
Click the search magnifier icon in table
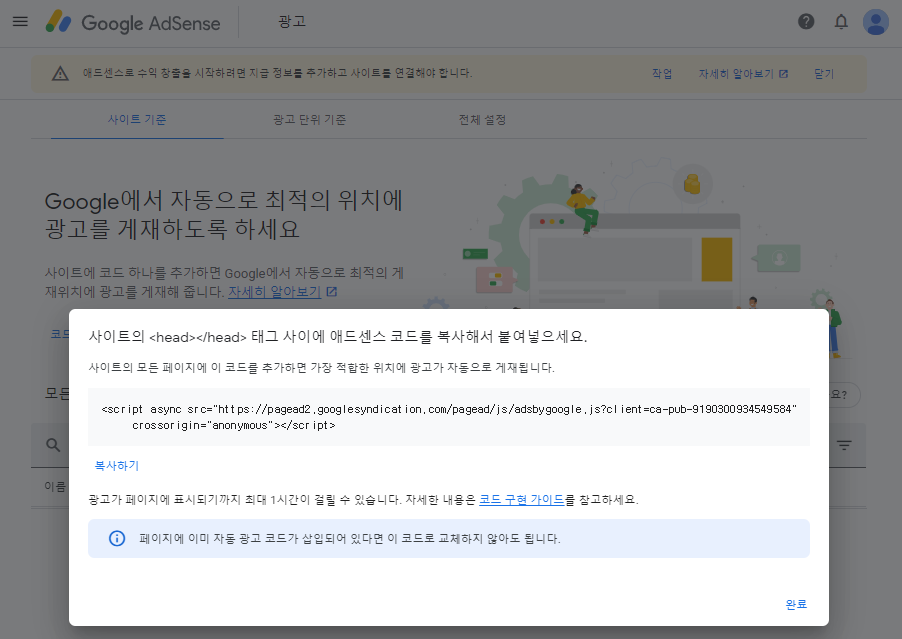click(53, 445)
